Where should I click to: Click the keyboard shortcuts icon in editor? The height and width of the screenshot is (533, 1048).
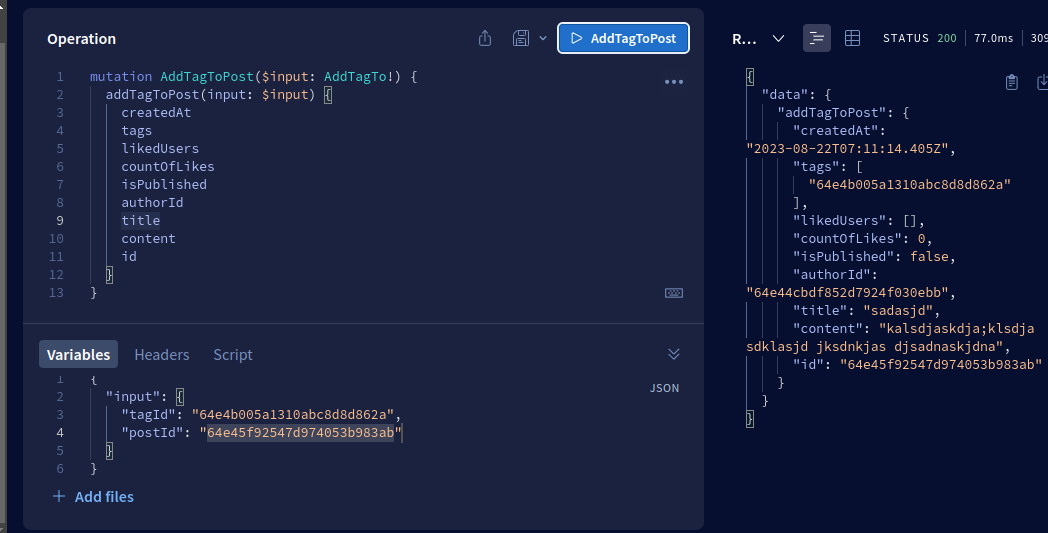[674, 293]
